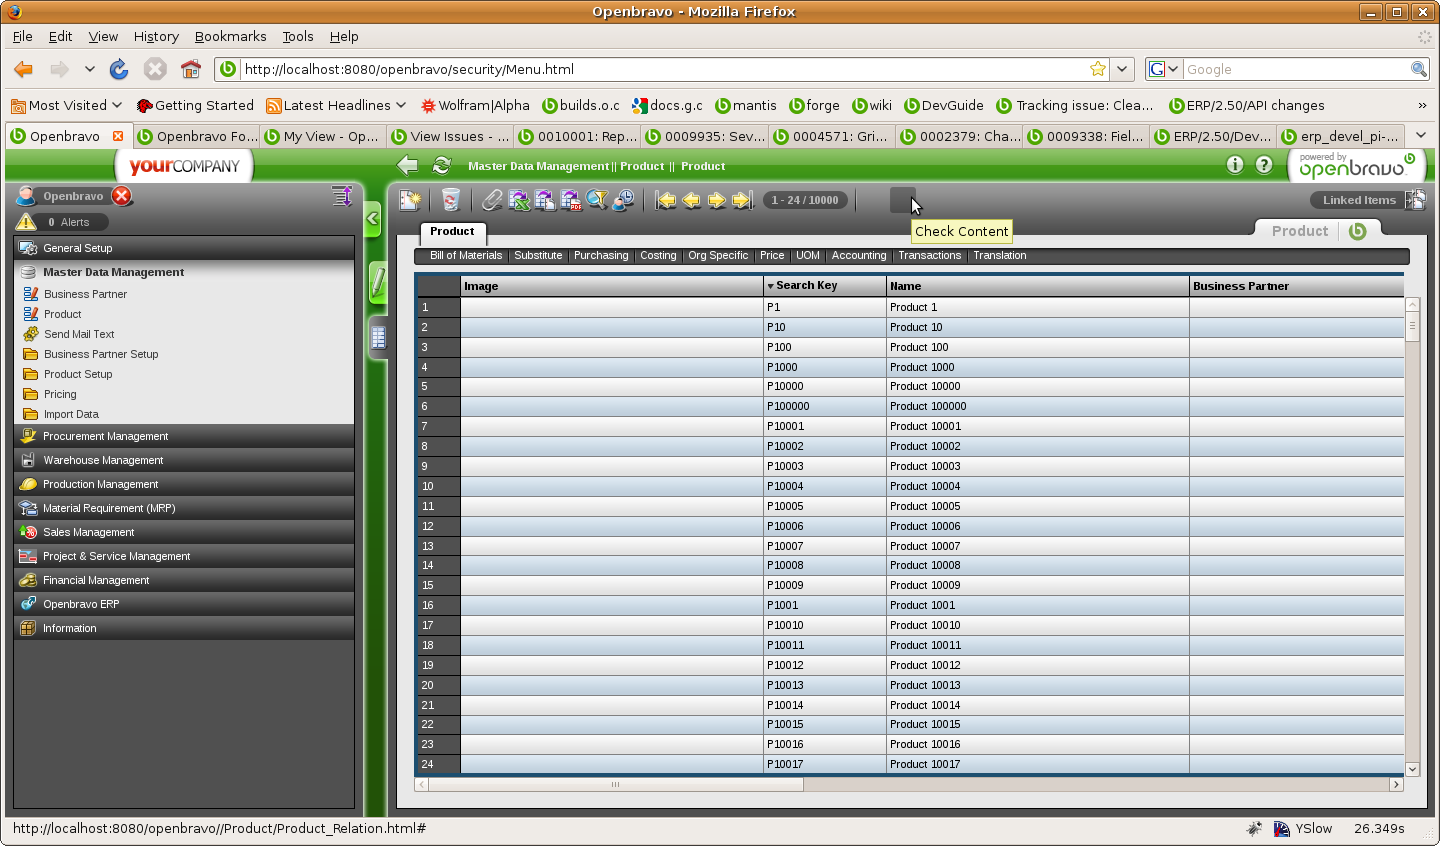Expand the Product Setup folder

[x=78, y=374]
